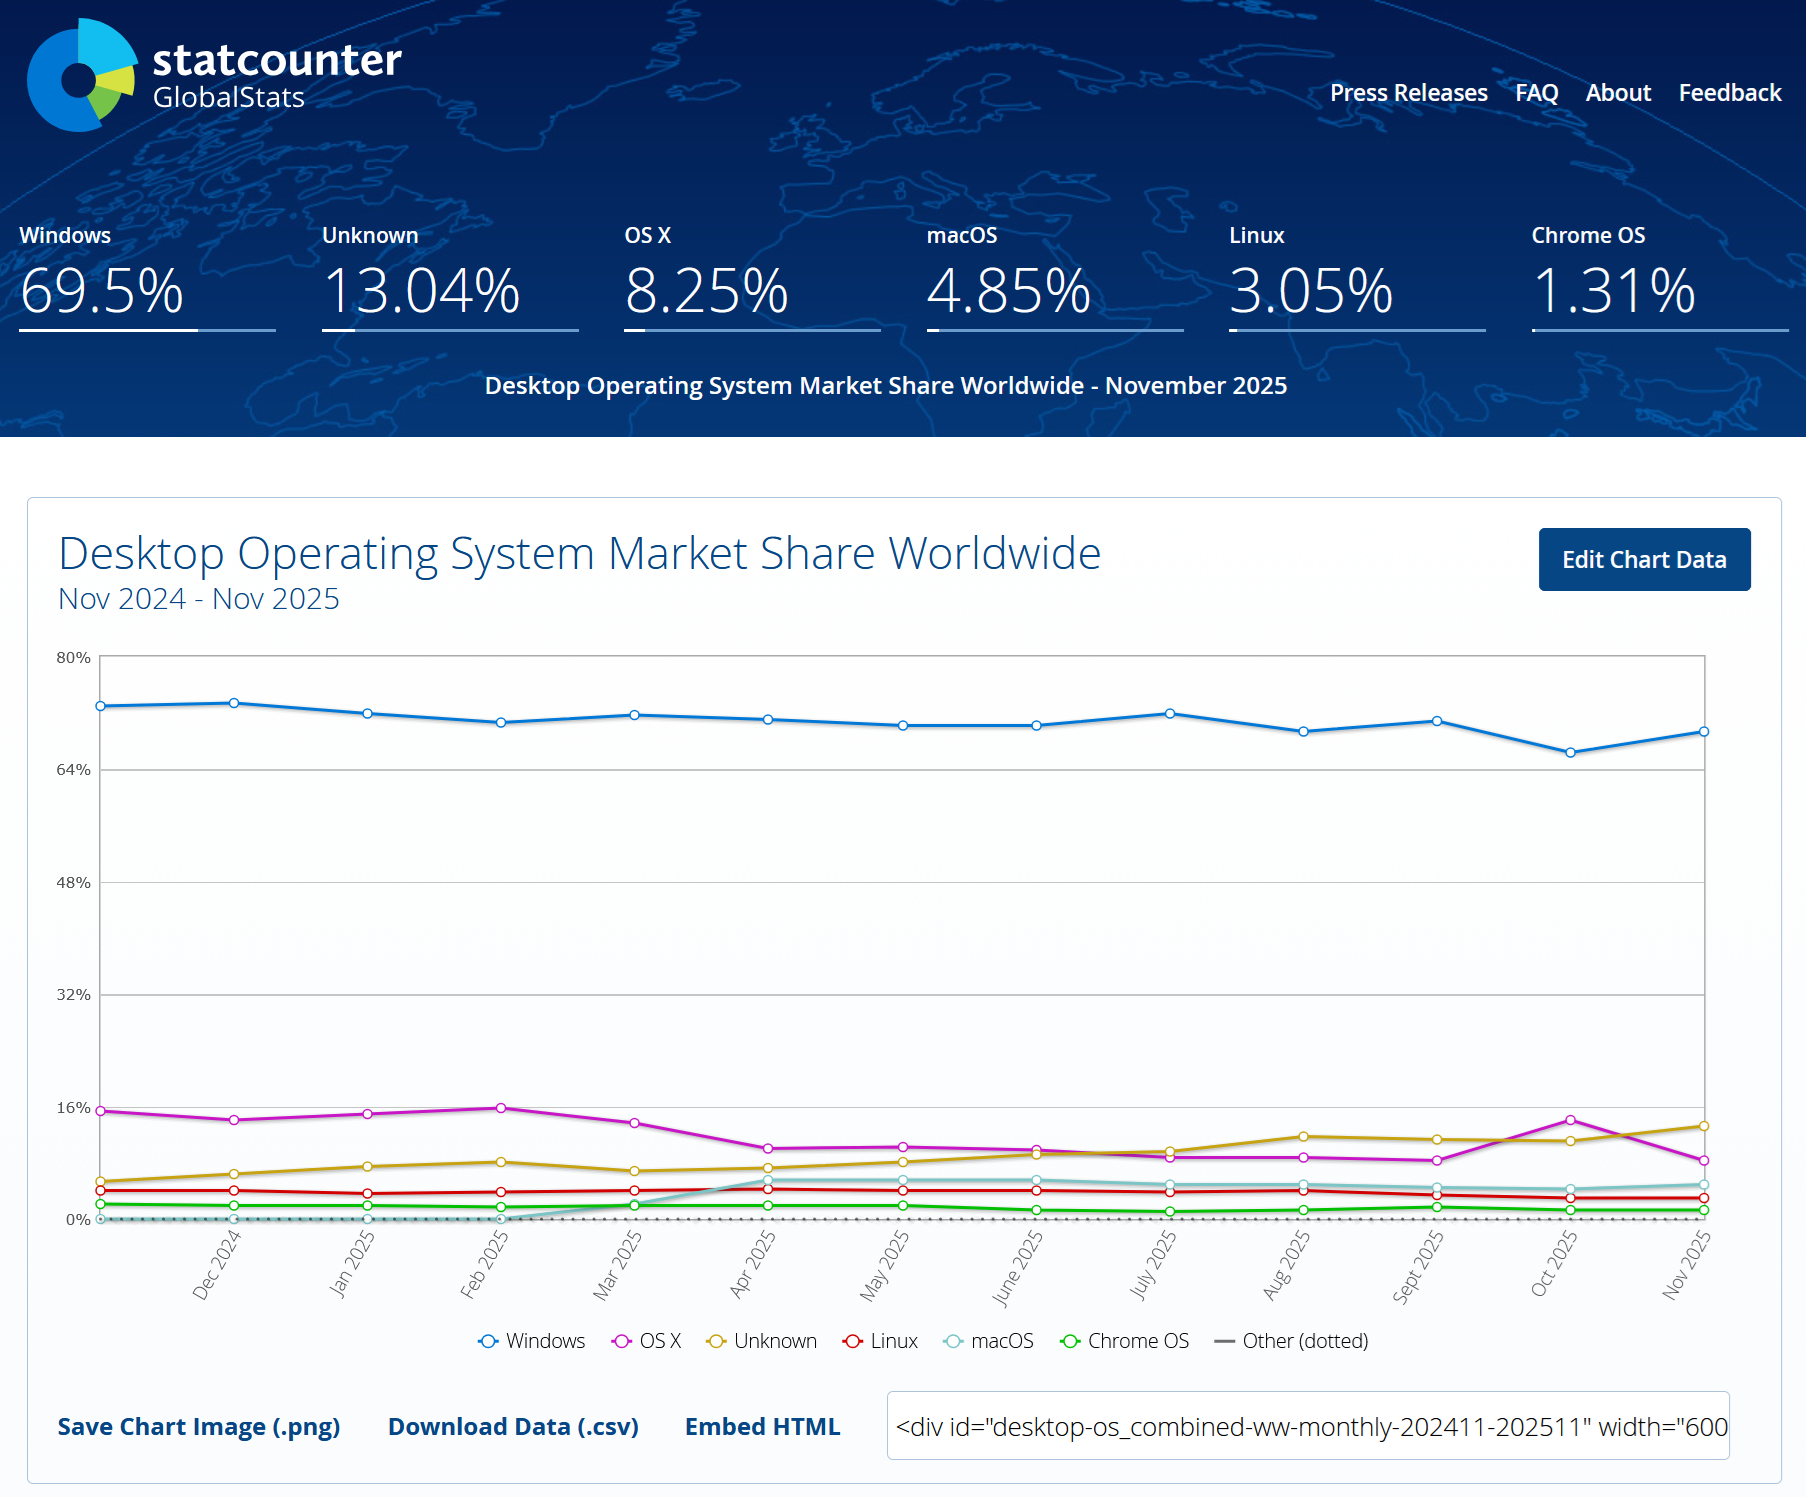Click the Chrome OS 1.31% header statistic
The width and height of the screenshot is (1806, 1497).
click(1660, 277)
